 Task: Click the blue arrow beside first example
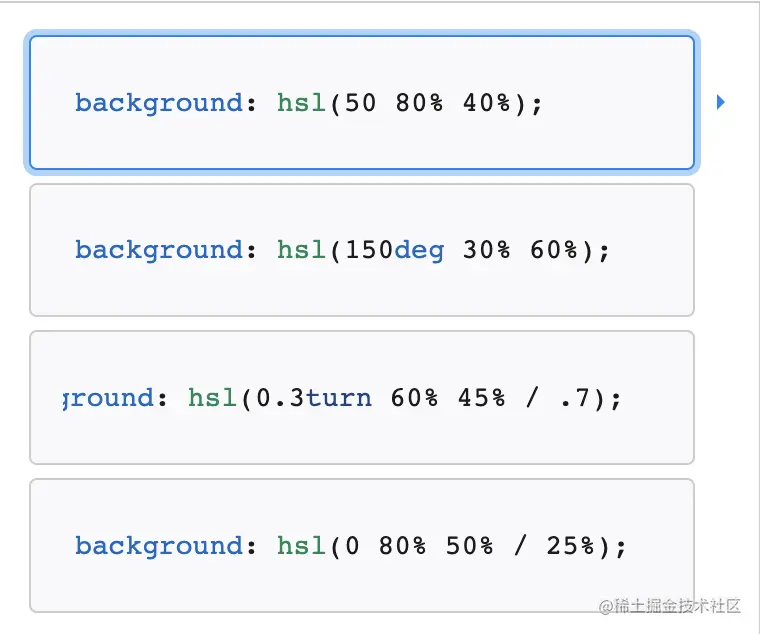click(x=720, y=102)
